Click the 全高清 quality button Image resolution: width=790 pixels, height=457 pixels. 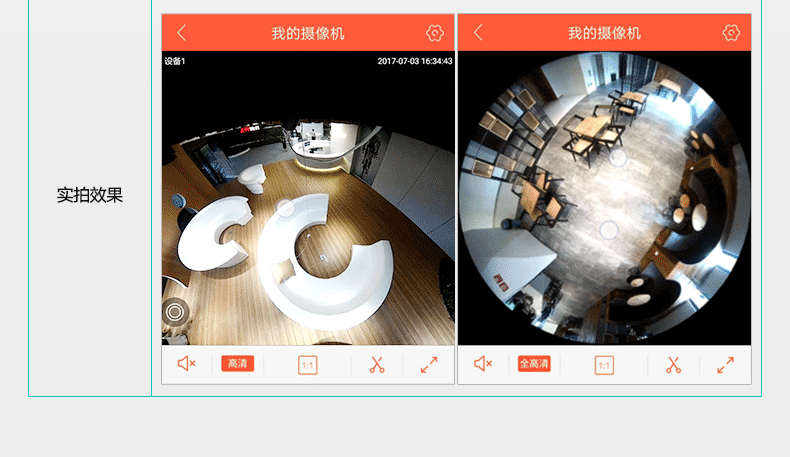[534, 364]
